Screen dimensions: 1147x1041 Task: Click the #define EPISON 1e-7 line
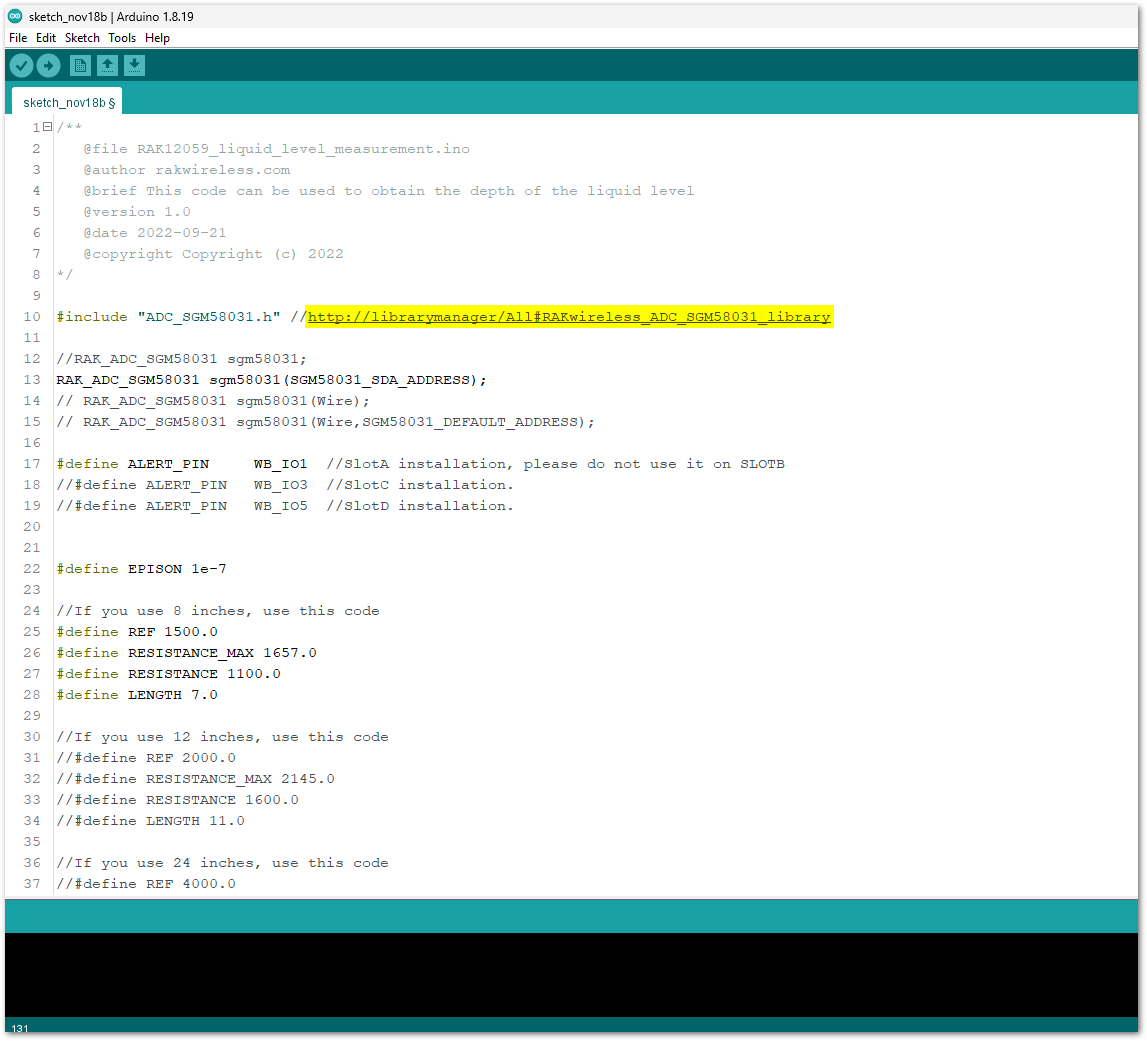[x=141, y=568]
